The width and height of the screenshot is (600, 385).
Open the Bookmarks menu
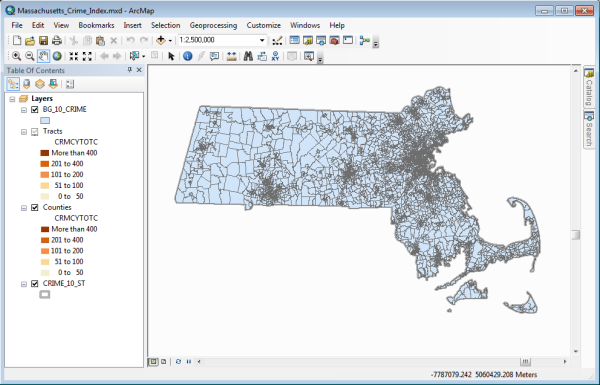click(96, 25)
